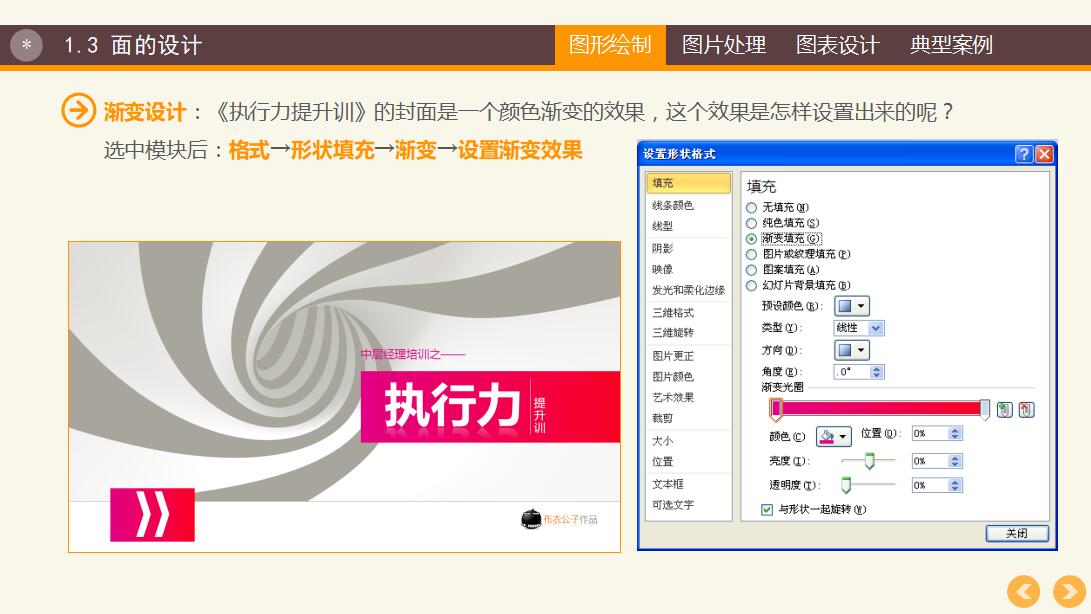Switch to the 图片处理 tab
This screenshot has width=1091, height=614.
click(x=723, y=45)
